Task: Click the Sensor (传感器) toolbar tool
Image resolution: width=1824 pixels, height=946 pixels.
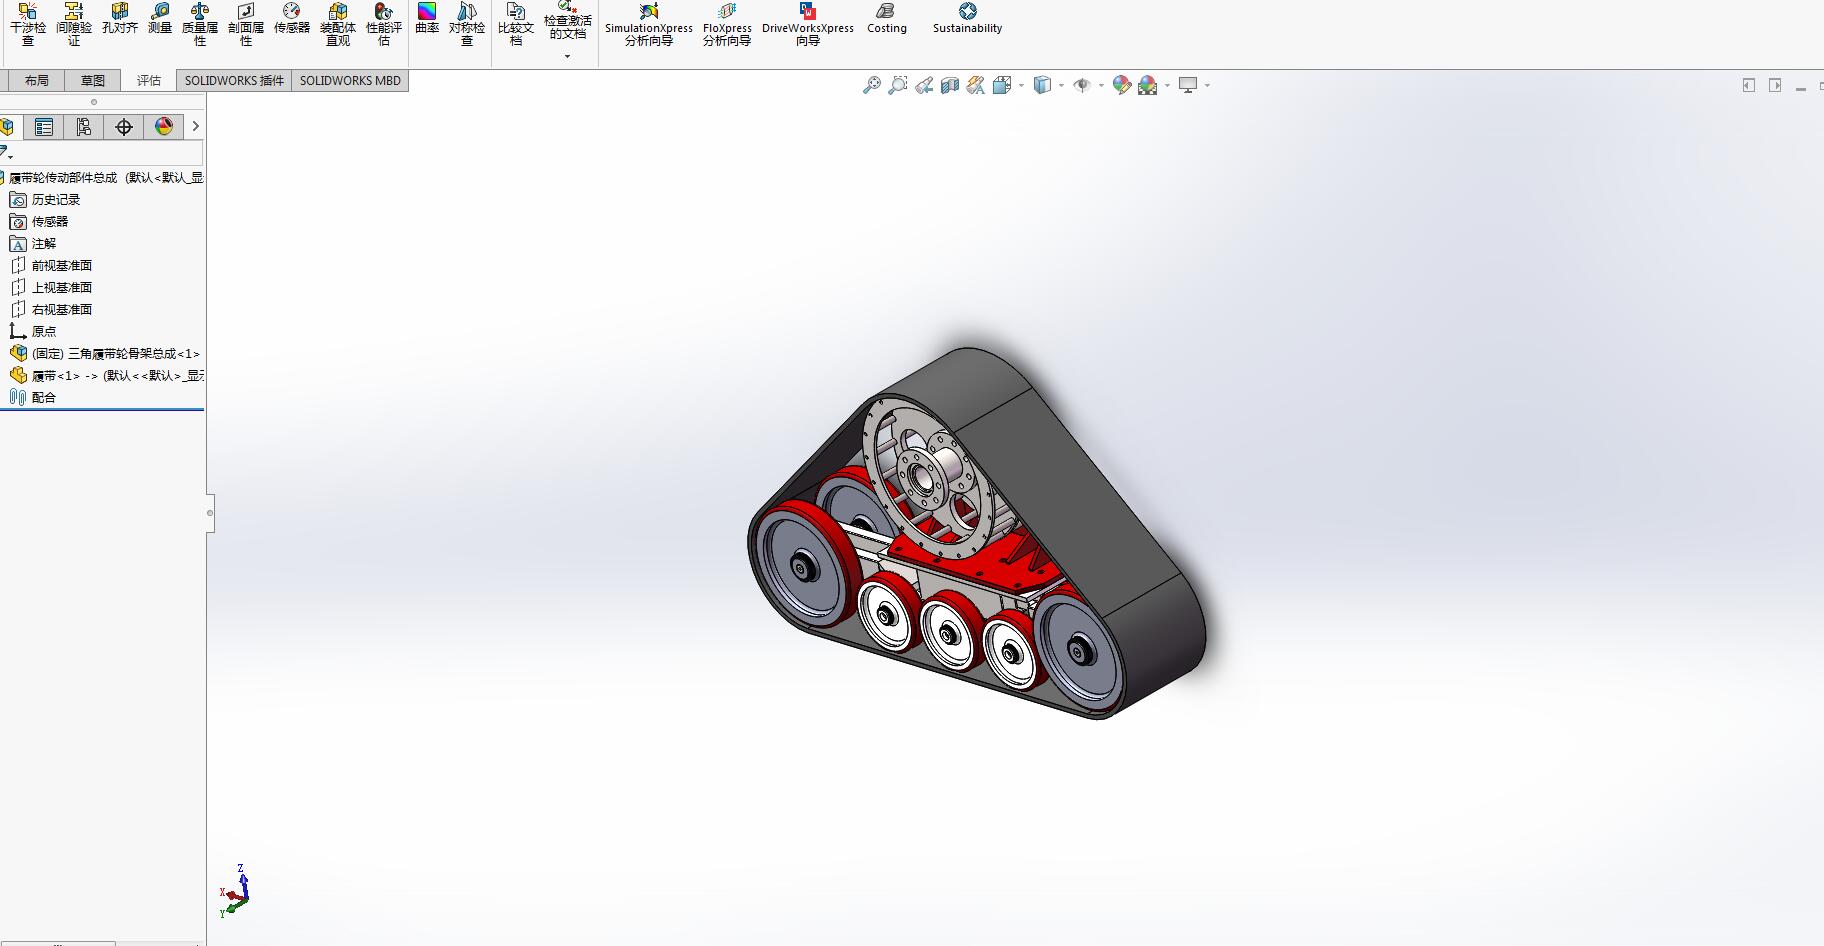Action: pos(292,19)
